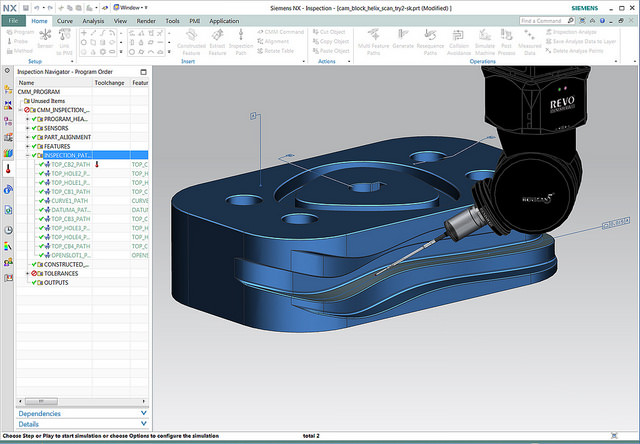
Task: Open the Window dropdown in title bar
Action: point(130,8)
